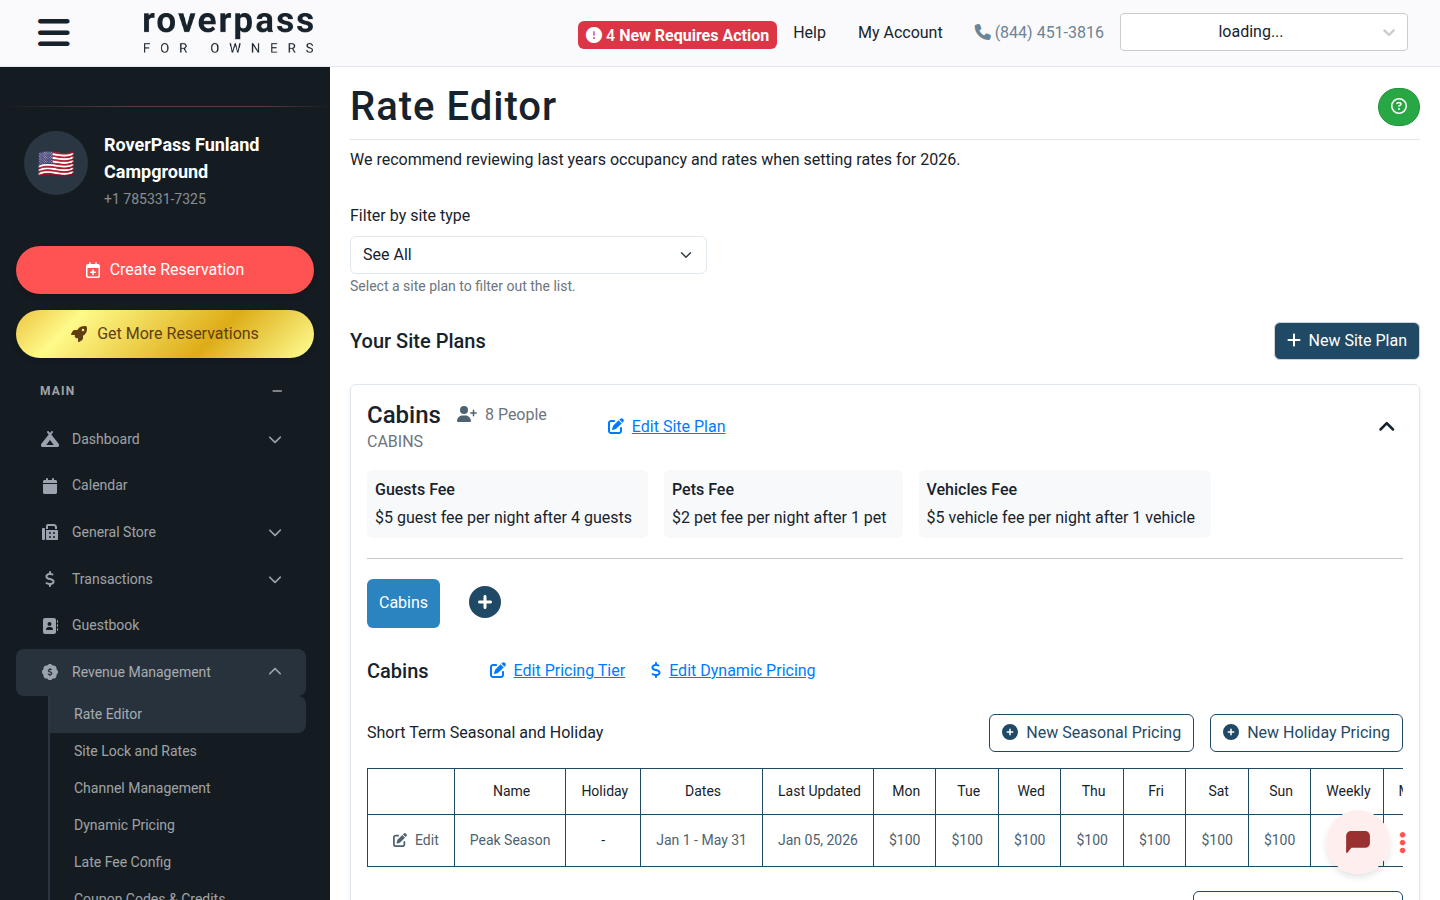Click New Site Plan button
This screenshot has width=1440, height=900.
[1346, 341]
